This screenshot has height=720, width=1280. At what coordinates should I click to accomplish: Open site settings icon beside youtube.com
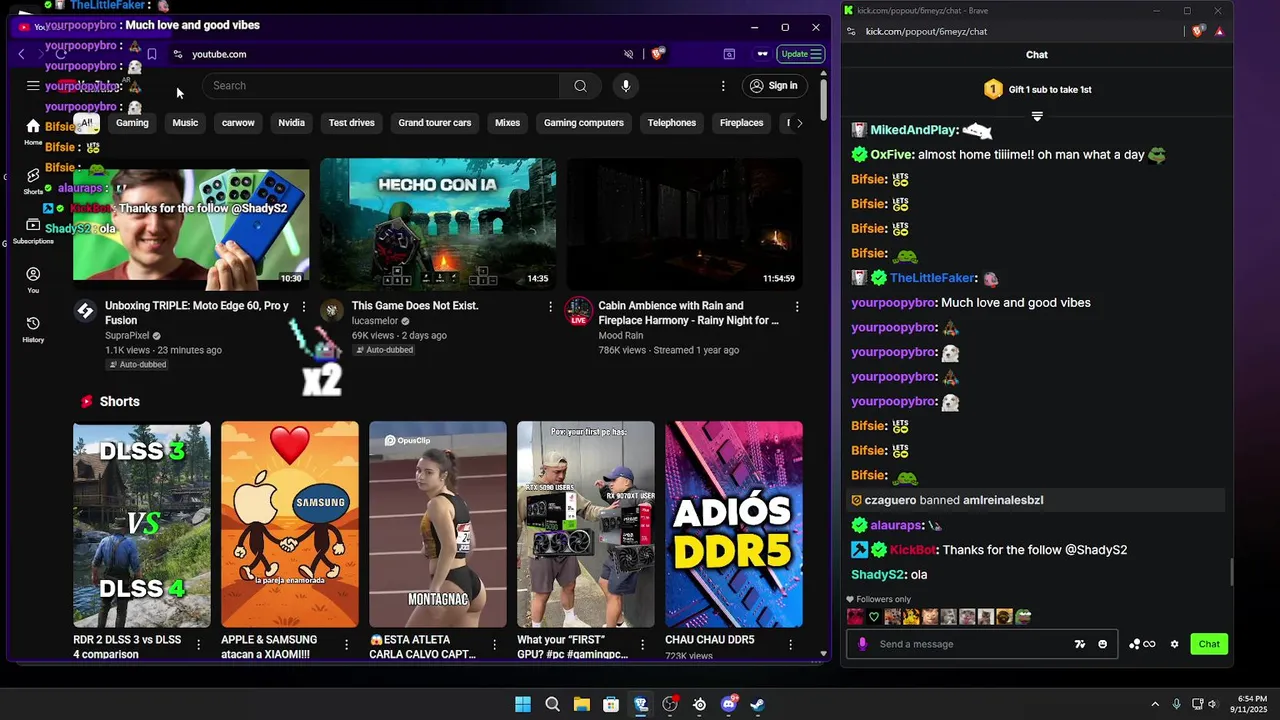[177, 54]
